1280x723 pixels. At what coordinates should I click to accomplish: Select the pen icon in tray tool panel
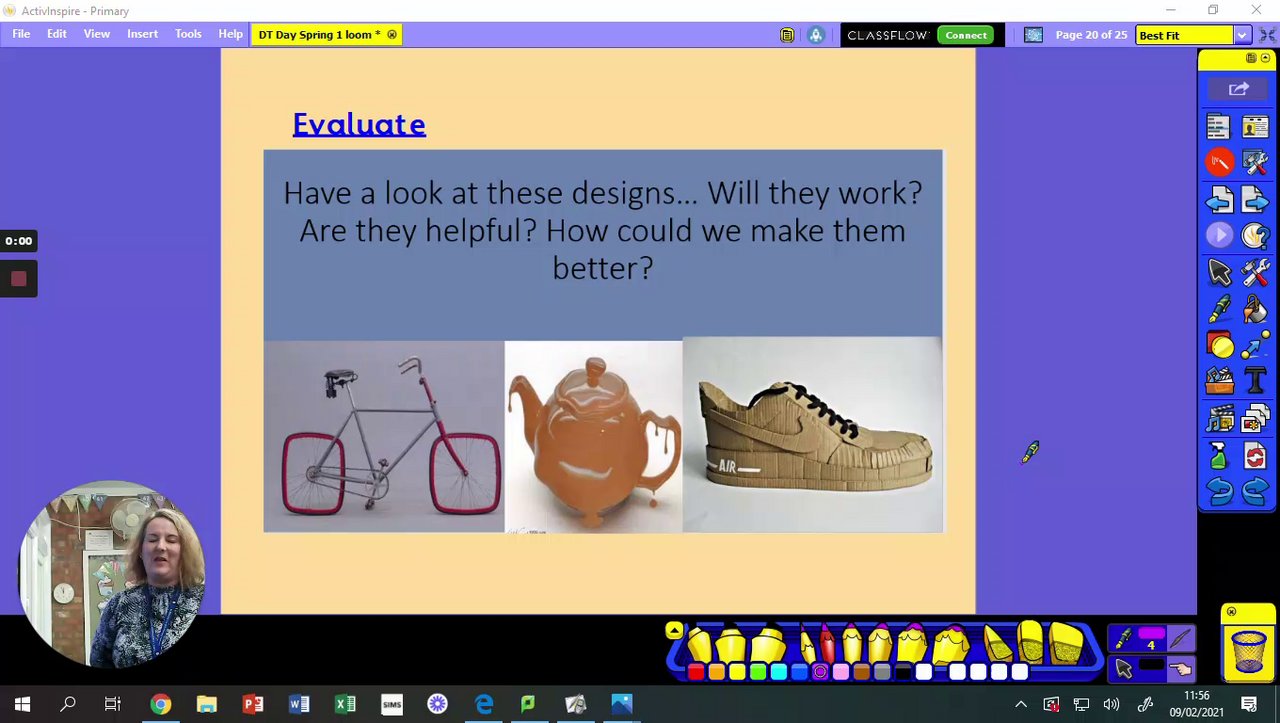tap(1124, 639)
